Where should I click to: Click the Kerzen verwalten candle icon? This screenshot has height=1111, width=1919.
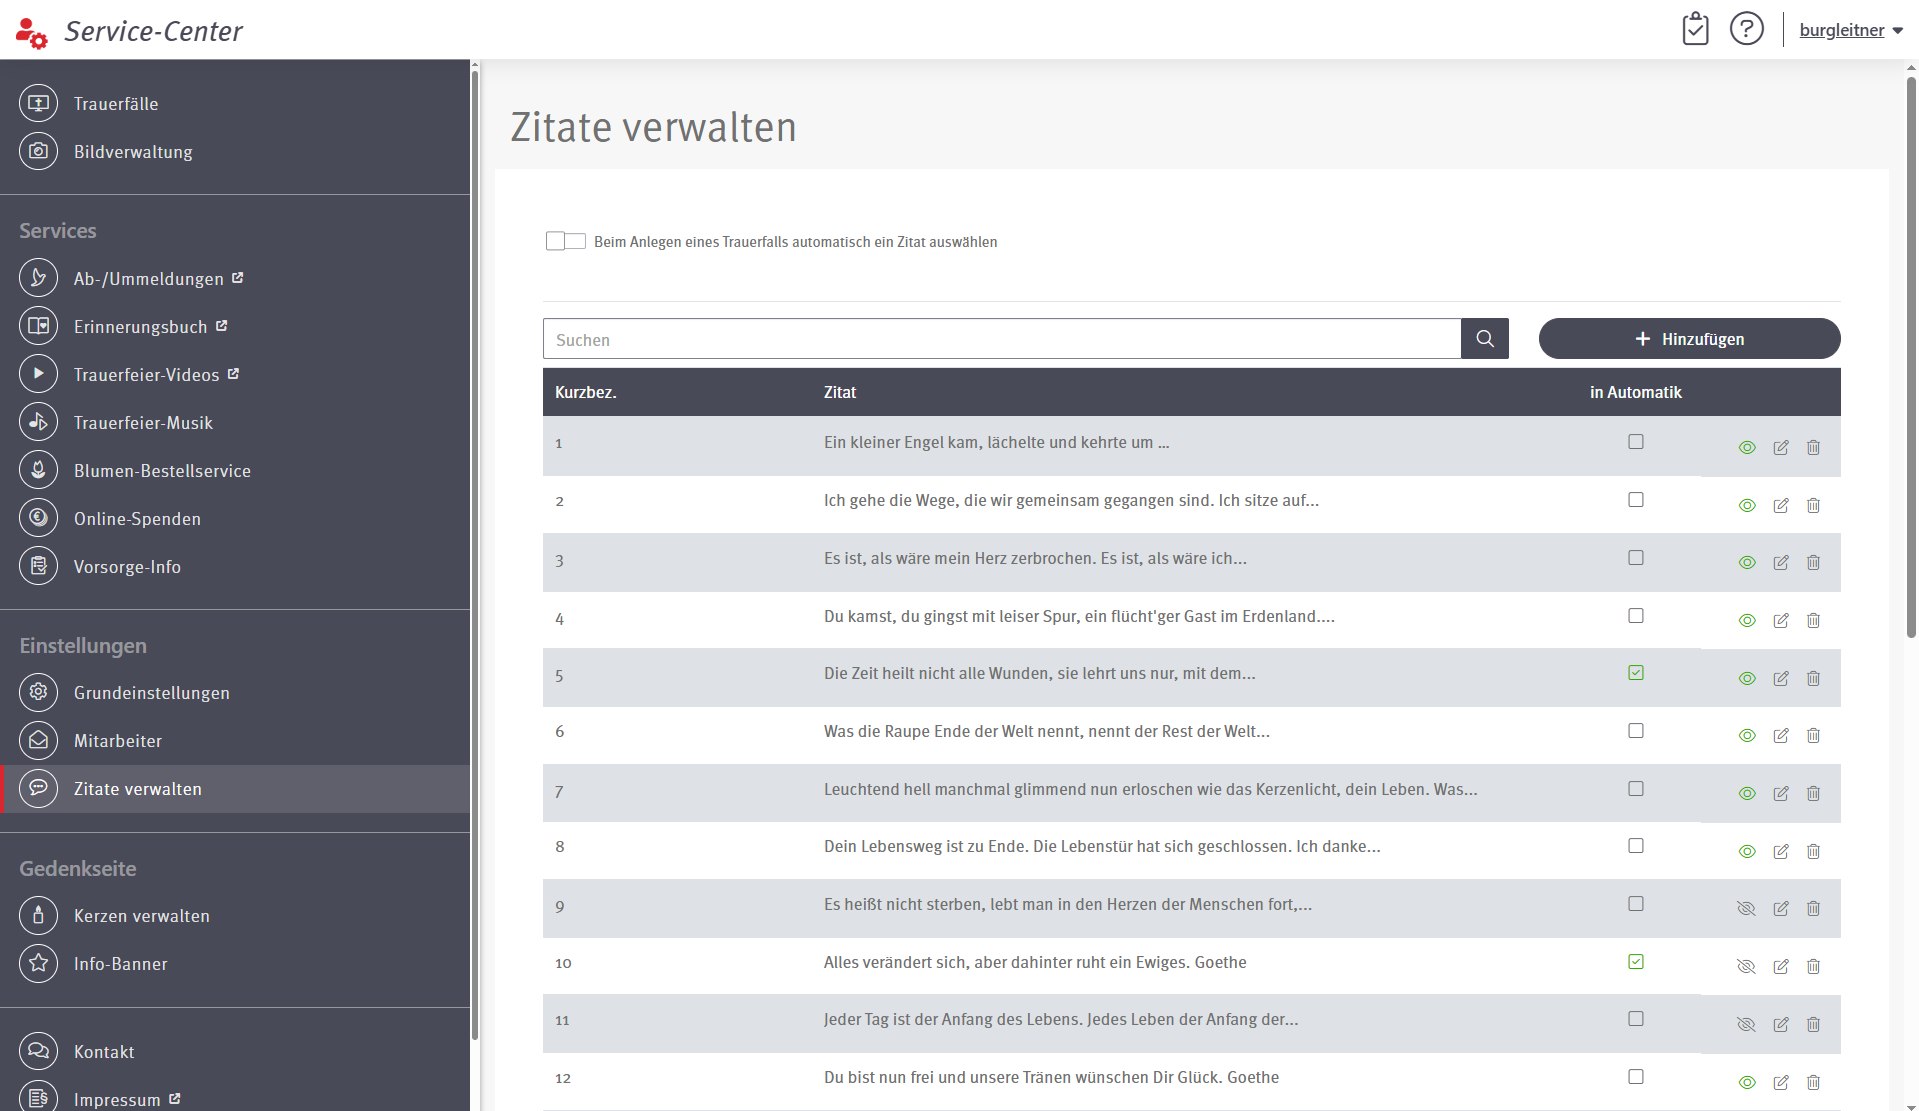click(x=38, y=915)
